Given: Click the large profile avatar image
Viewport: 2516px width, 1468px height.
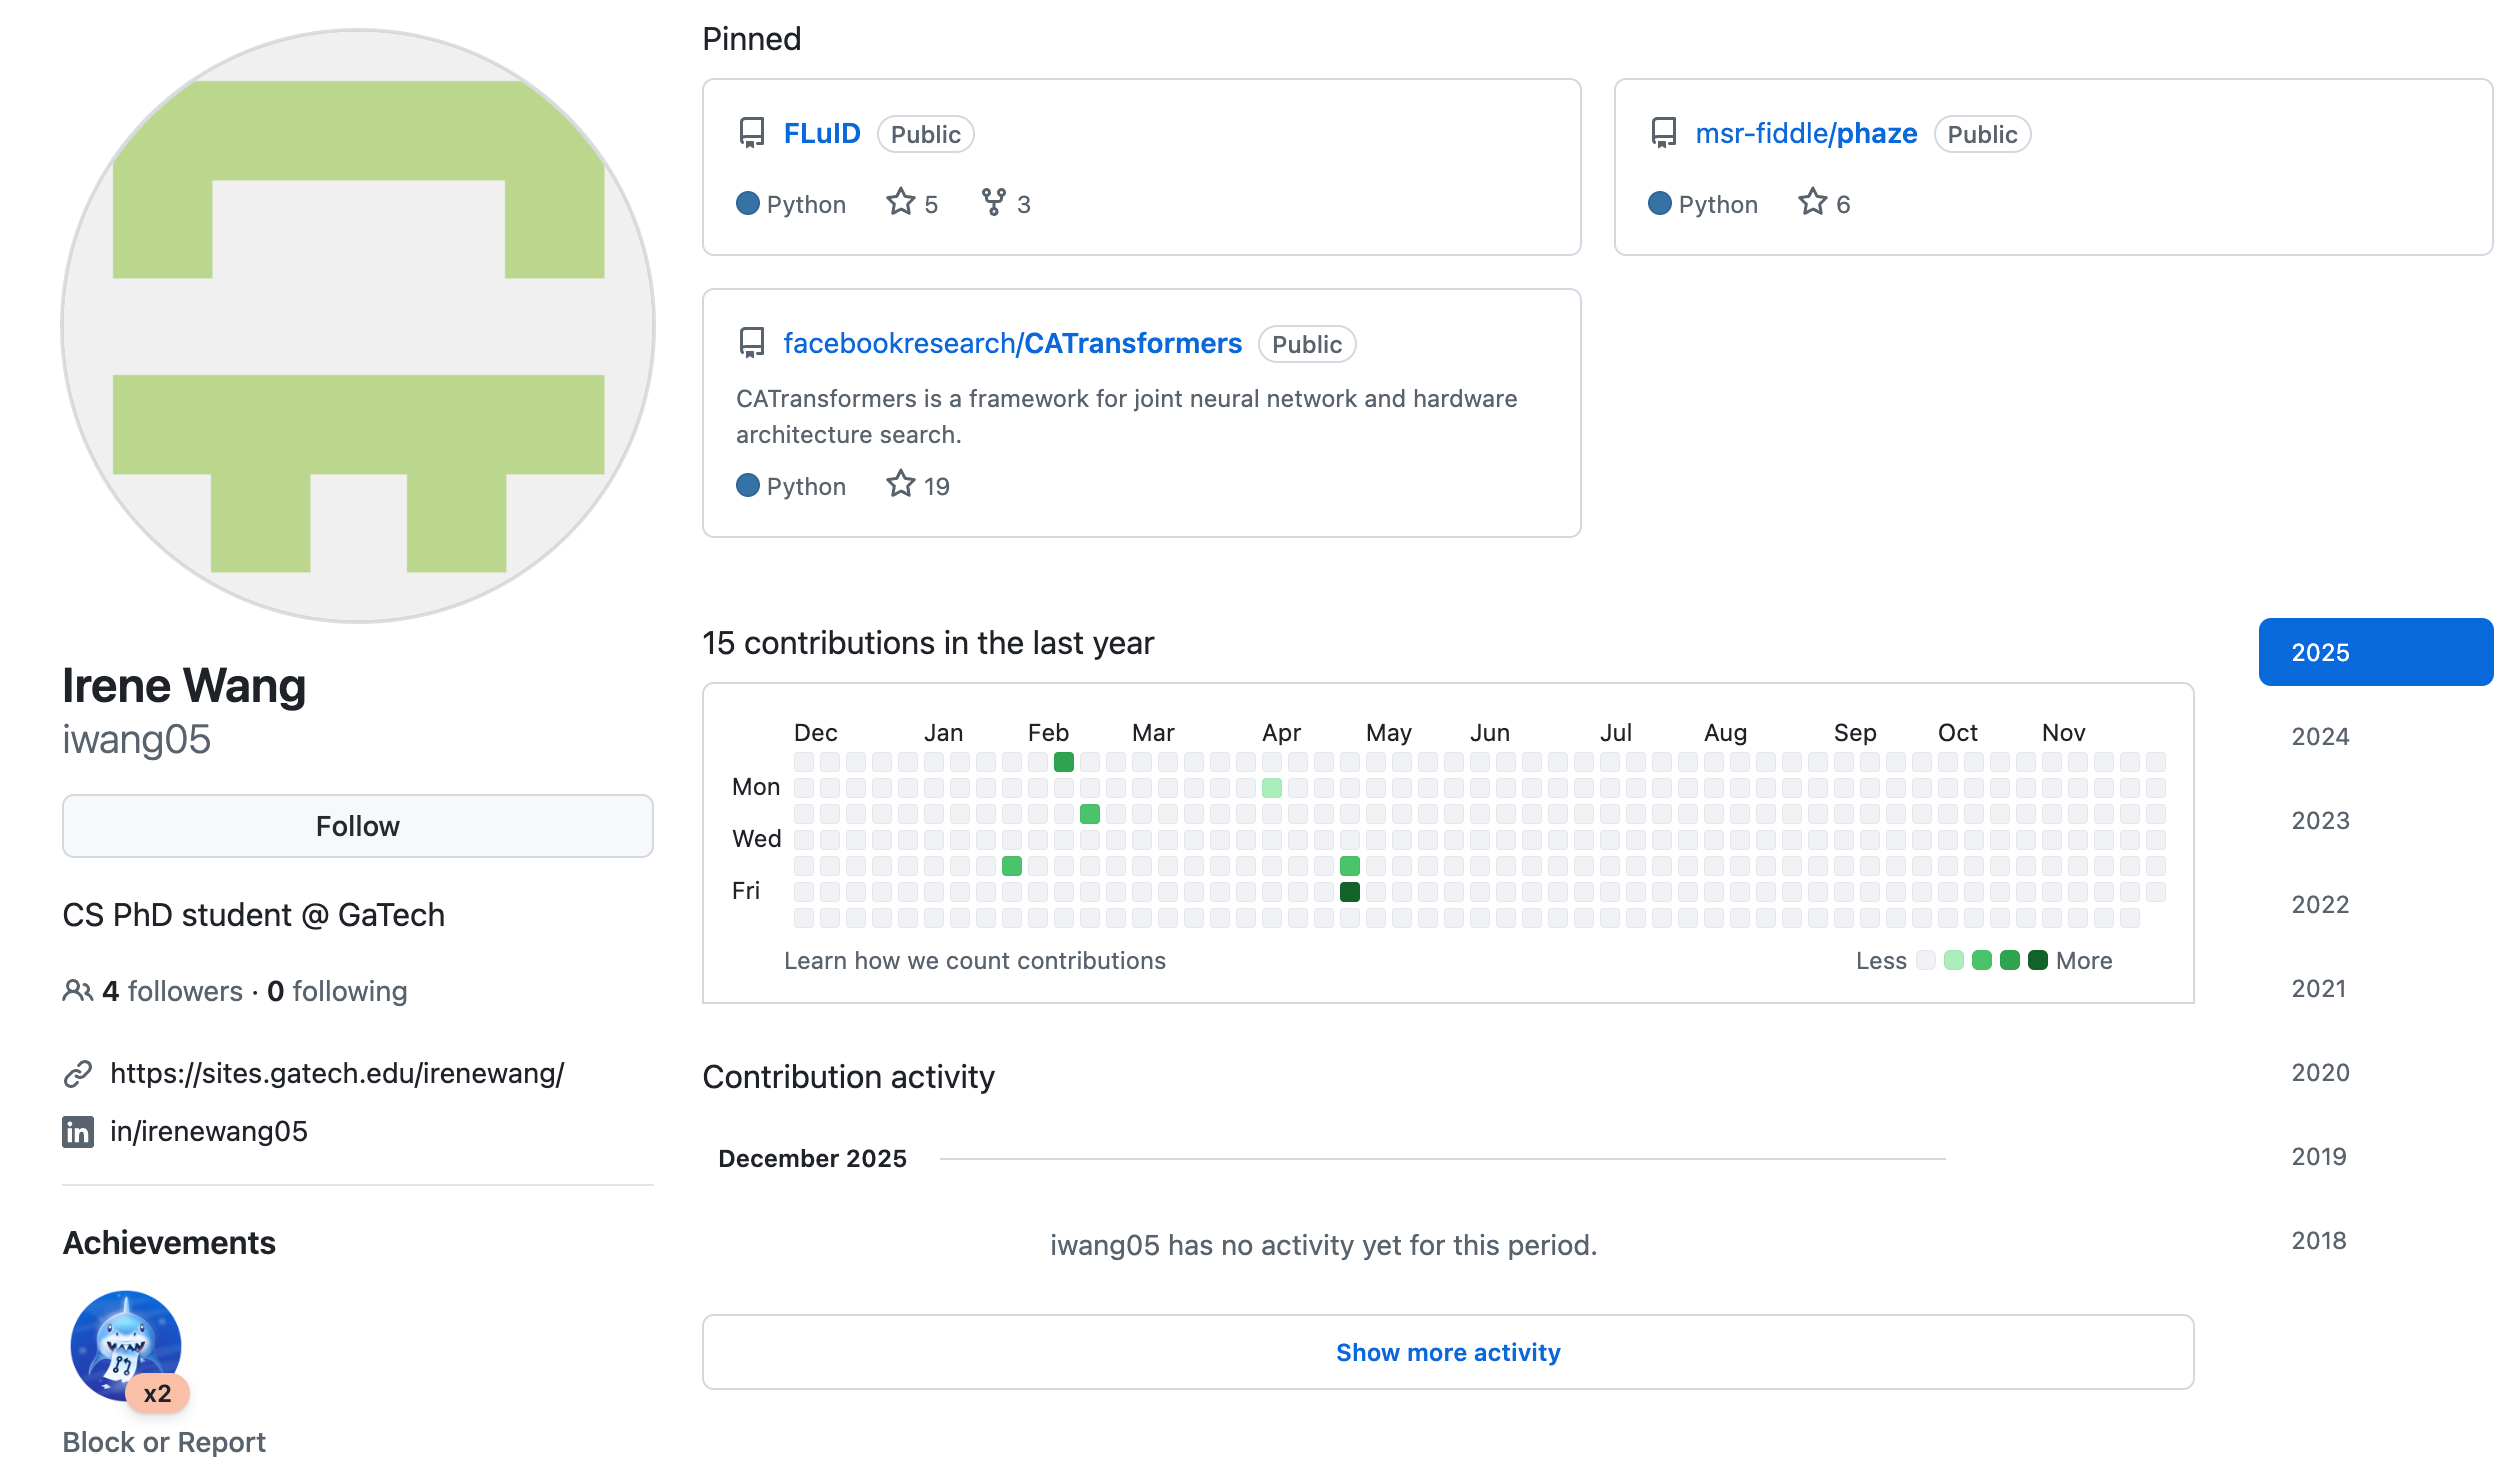Looking at the screenshot, I should (358, 326).
